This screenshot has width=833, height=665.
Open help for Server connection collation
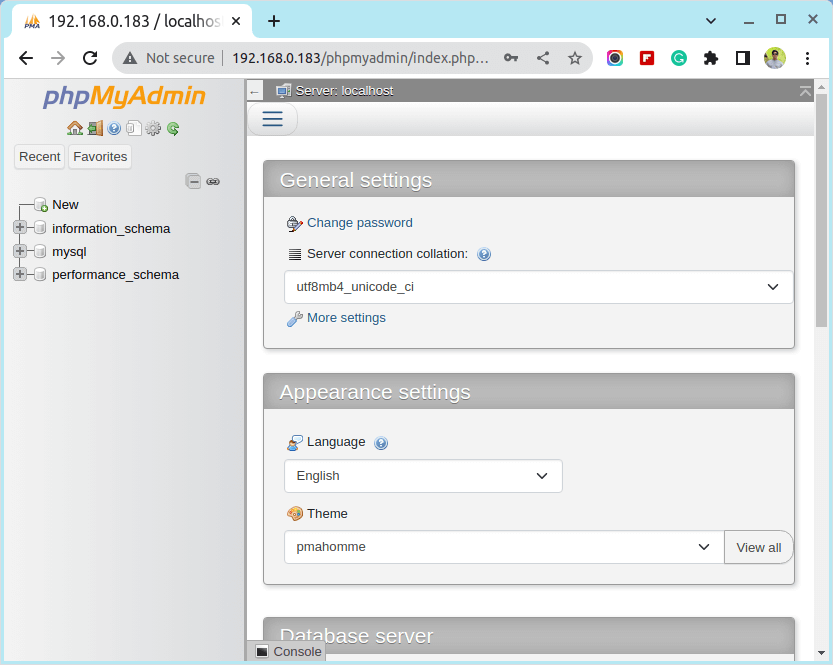(x=484, y=254)
